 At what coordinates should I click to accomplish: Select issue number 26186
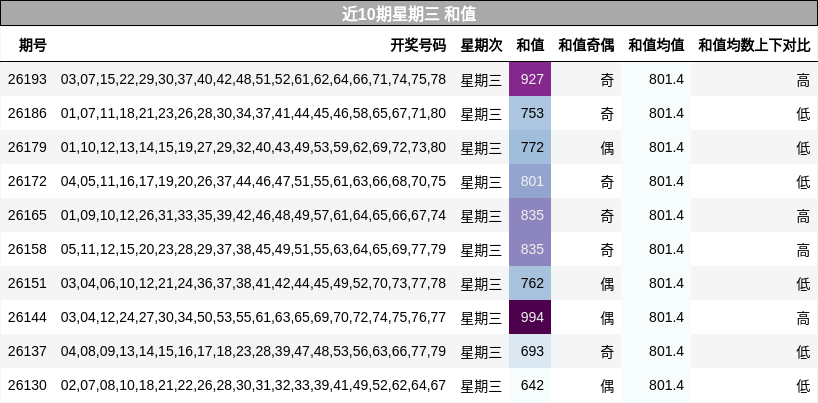click(27, 113)
